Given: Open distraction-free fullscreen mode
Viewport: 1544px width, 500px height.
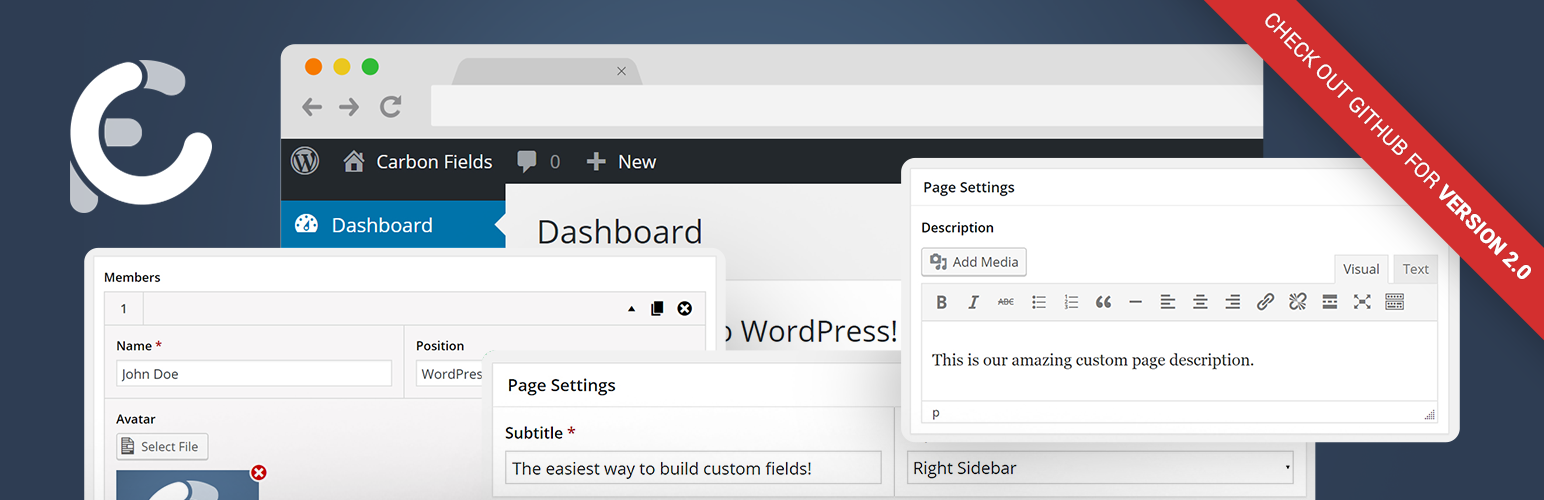Looking at the screenshot, I should click(1362, 302).
